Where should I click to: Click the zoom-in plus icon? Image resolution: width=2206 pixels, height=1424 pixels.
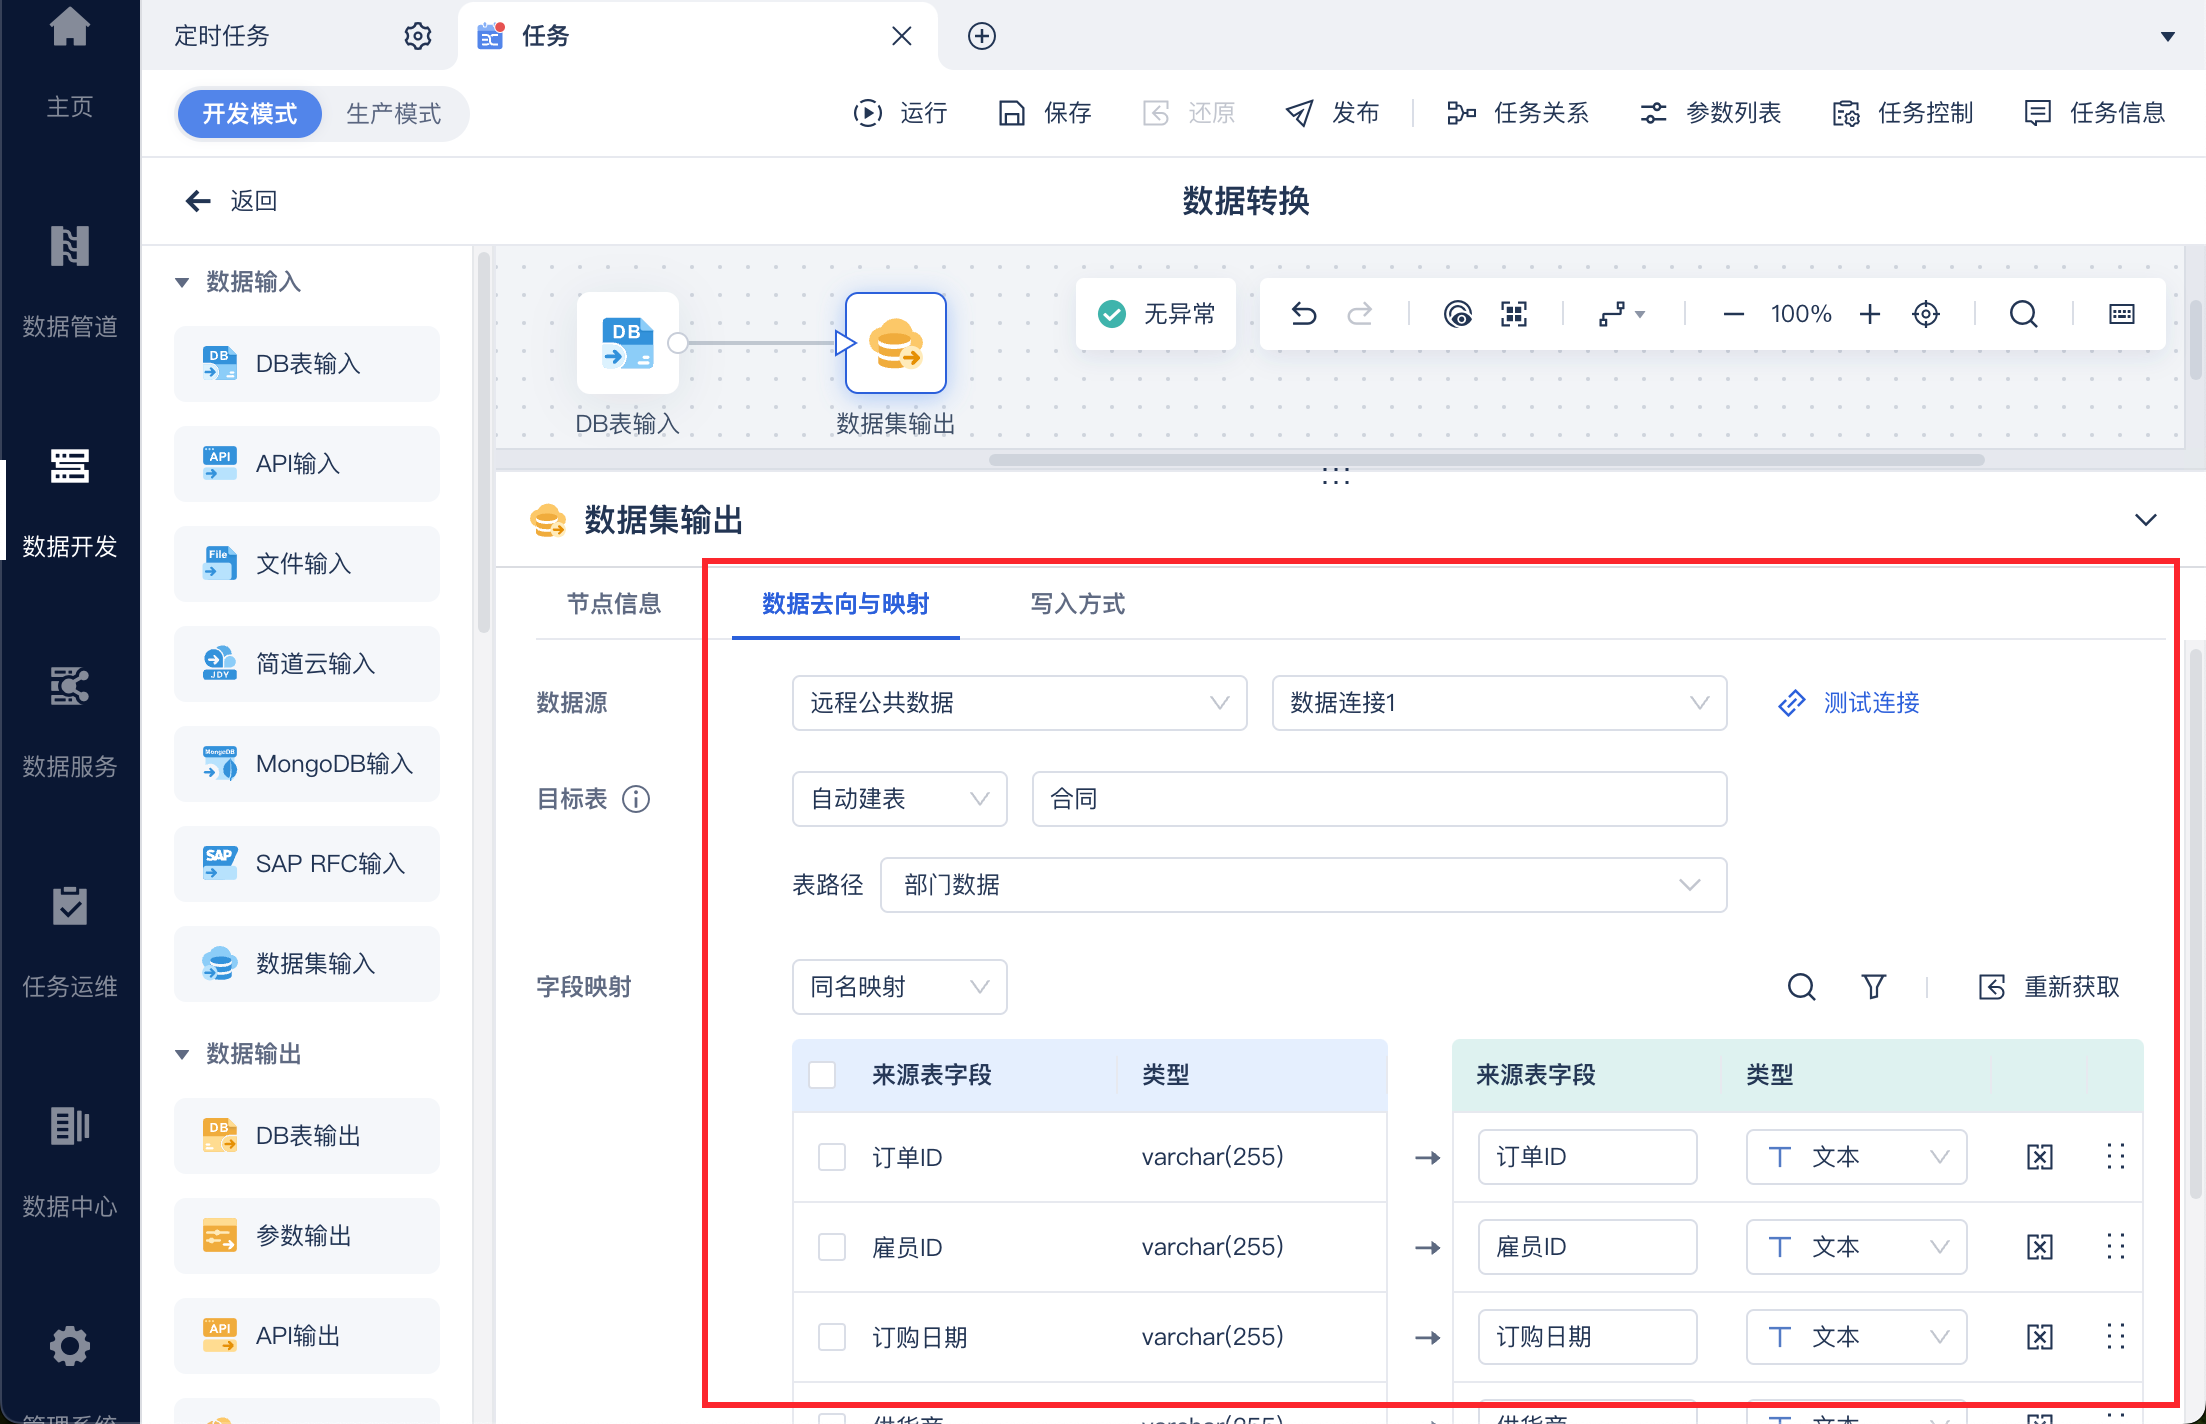coord(1869,314)
